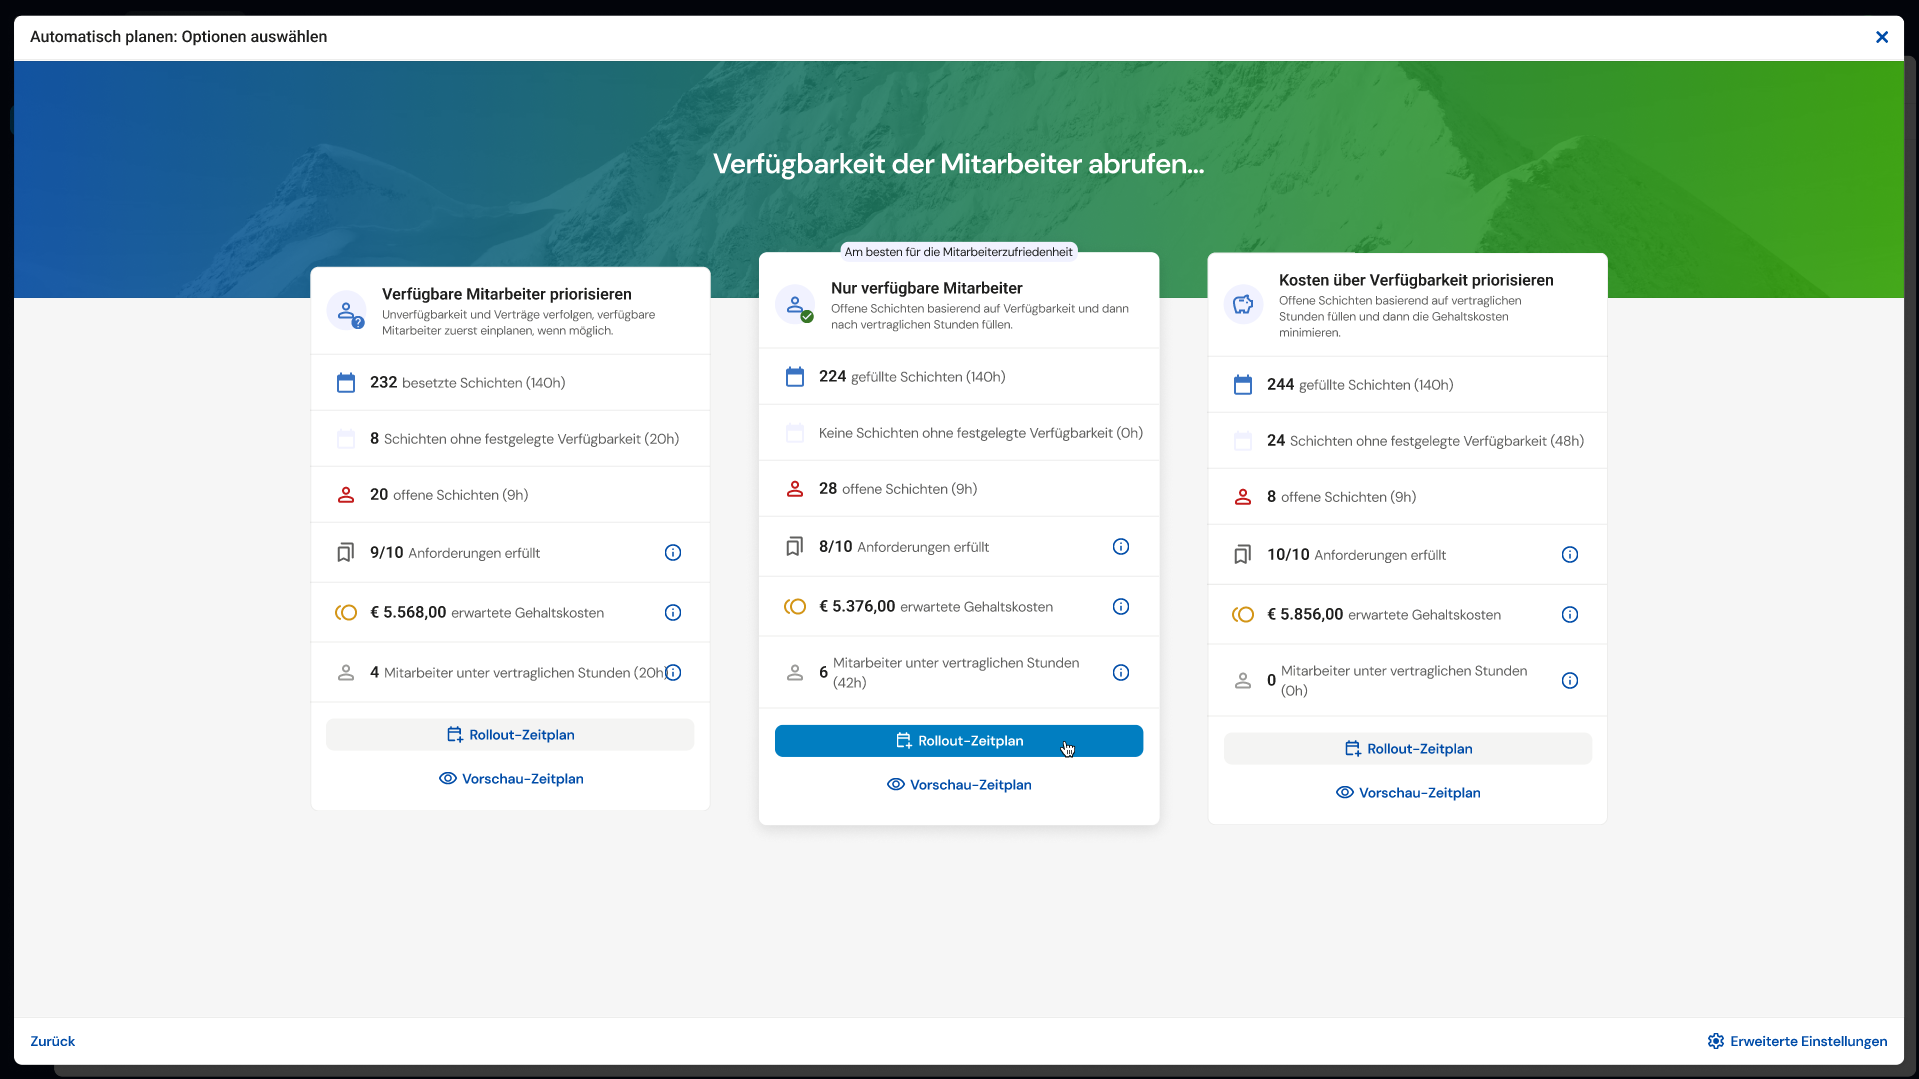Click the Nur verfügbare Mitarbeiter person-check icon
Screen dimensions: 1919x1079
795,305
